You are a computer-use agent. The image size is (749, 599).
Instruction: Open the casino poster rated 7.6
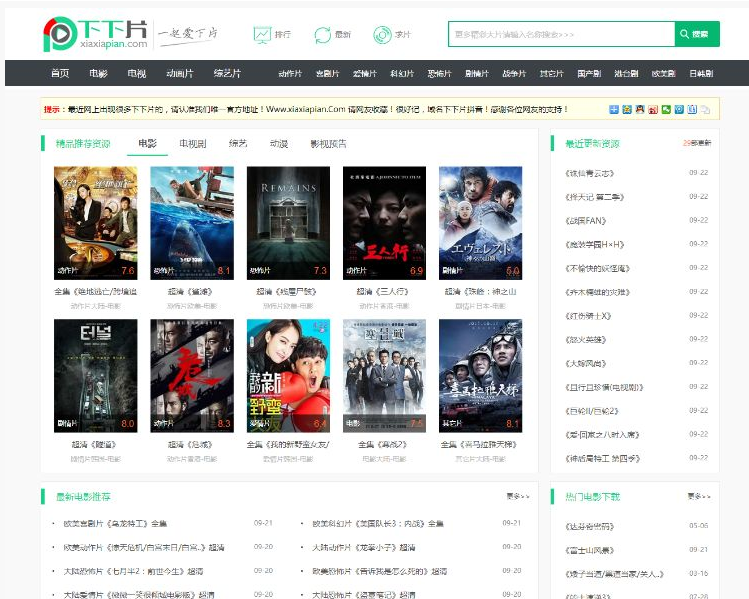96,223
